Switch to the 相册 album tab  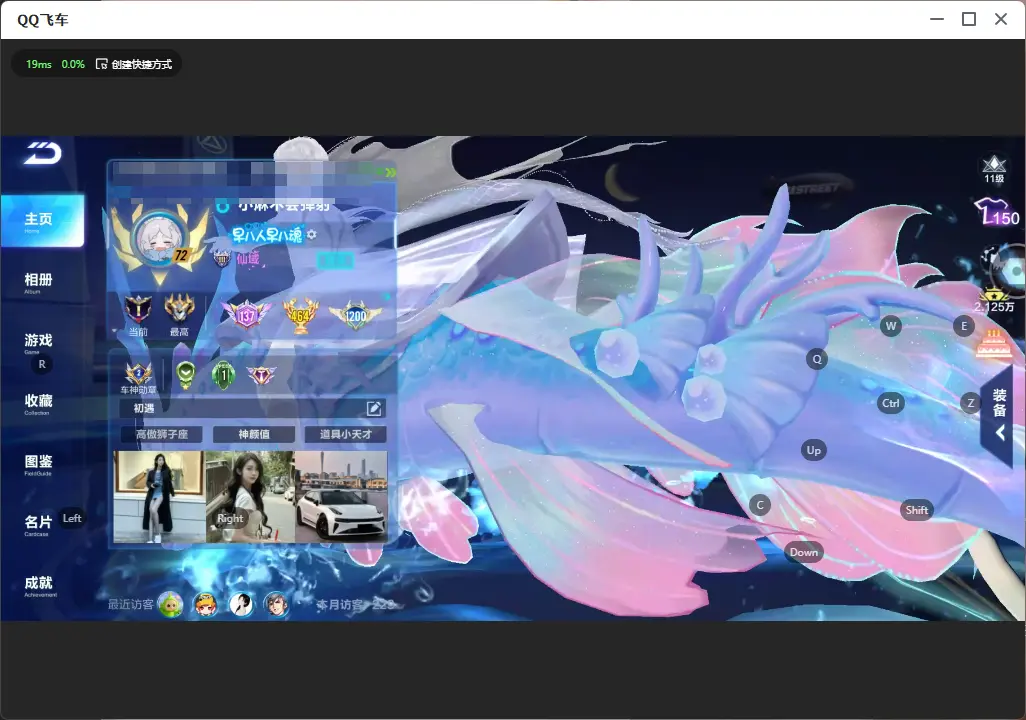38,282
